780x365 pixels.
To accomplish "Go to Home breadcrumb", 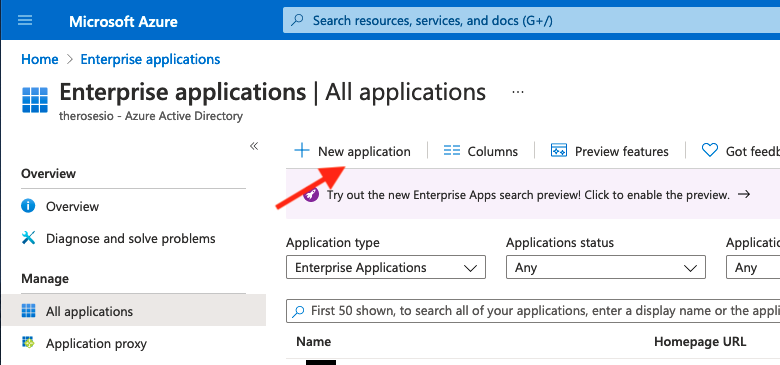I will [40, 60].
